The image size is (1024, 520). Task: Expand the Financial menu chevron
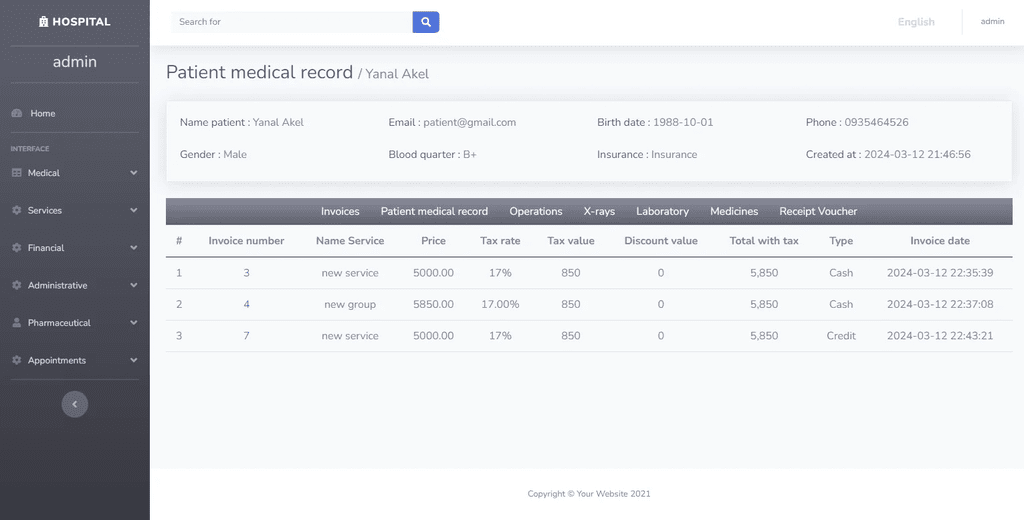pos(134,248)
